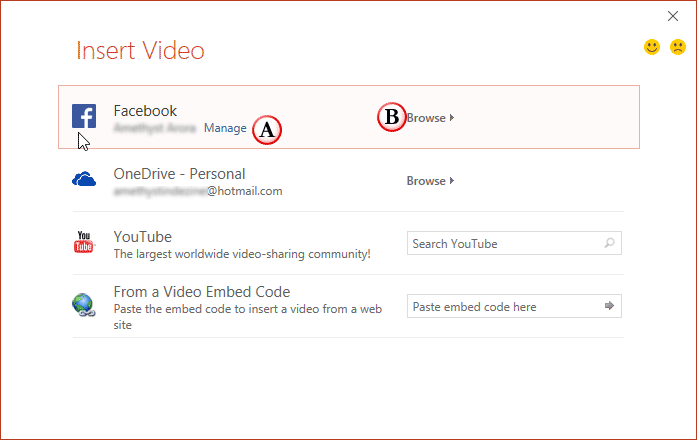697x440 pixels.
Task: Click the largest worldwide video-sharing community text
Action: (242, 254)
